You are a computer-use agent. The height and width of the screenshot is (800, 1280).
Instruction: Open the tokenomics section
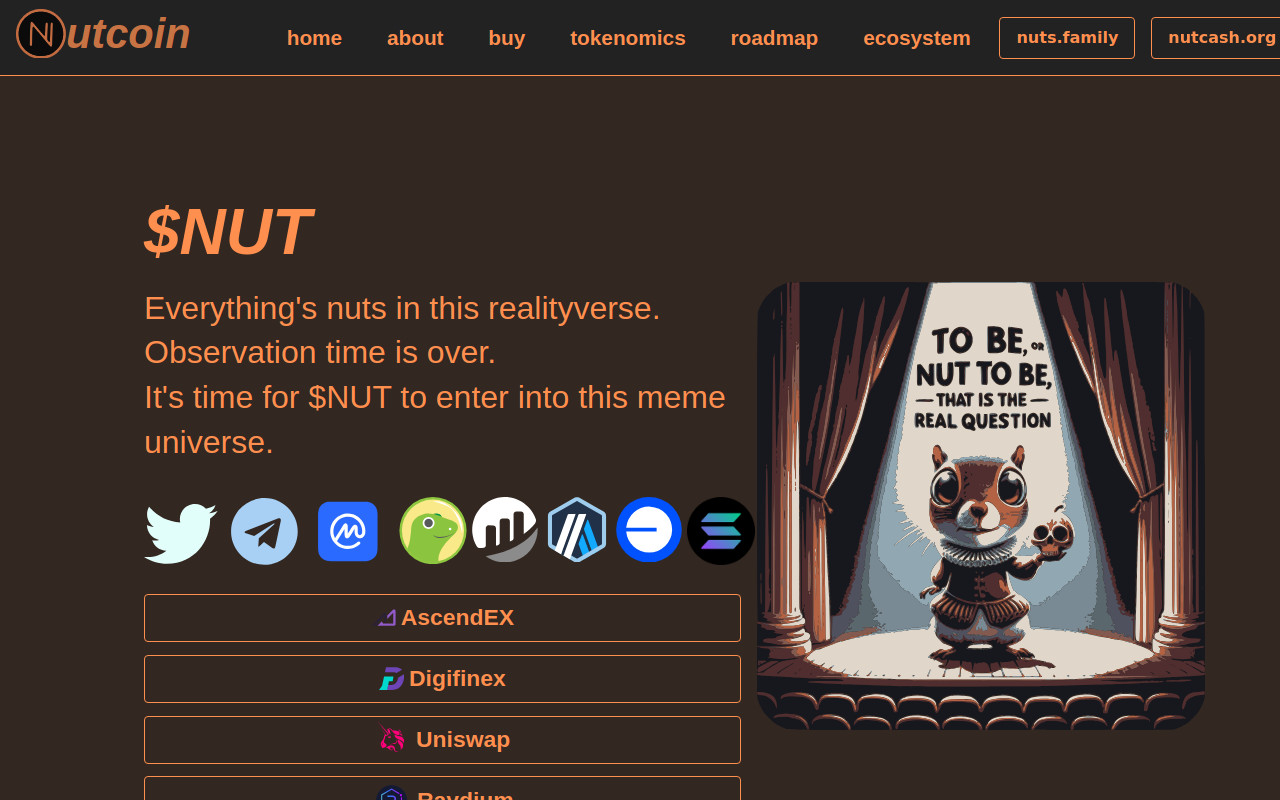click(628, 38)
